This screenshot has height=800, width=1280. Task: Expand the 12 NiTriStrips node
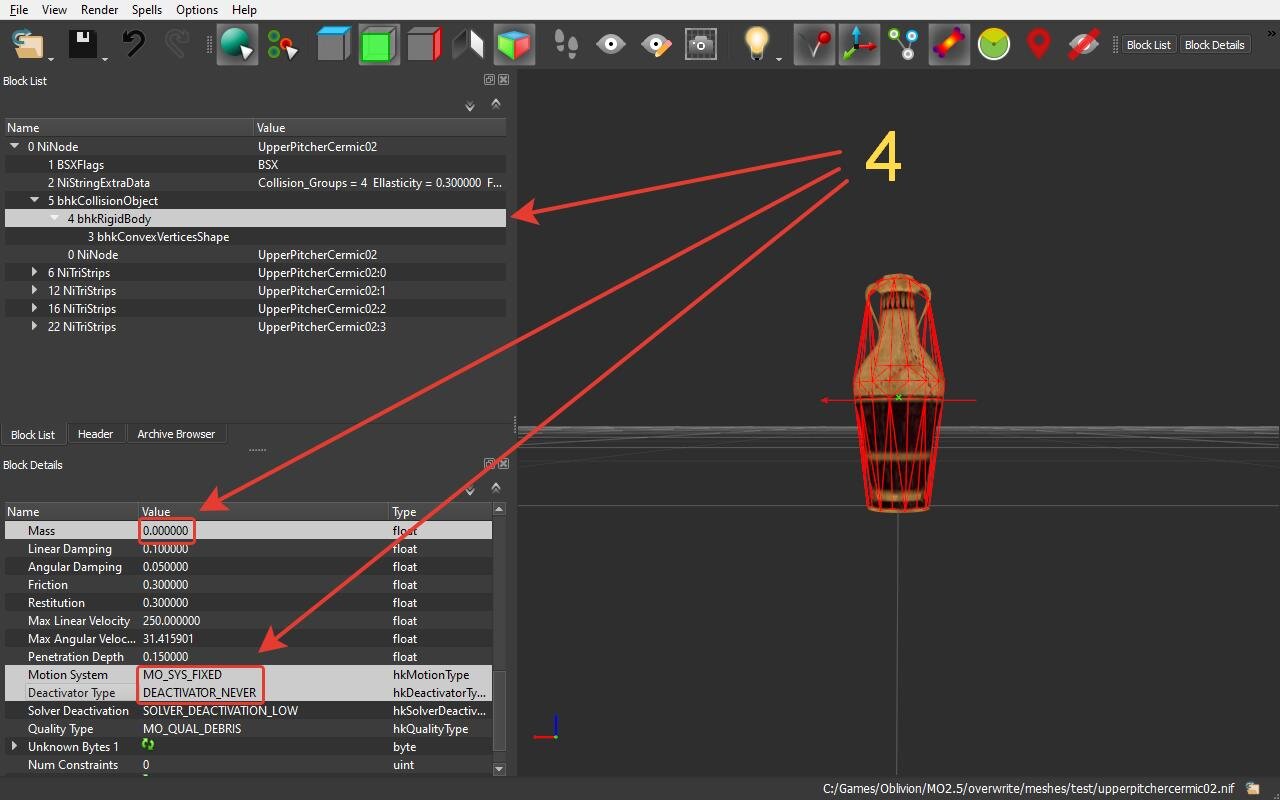(x=36, y=290)
